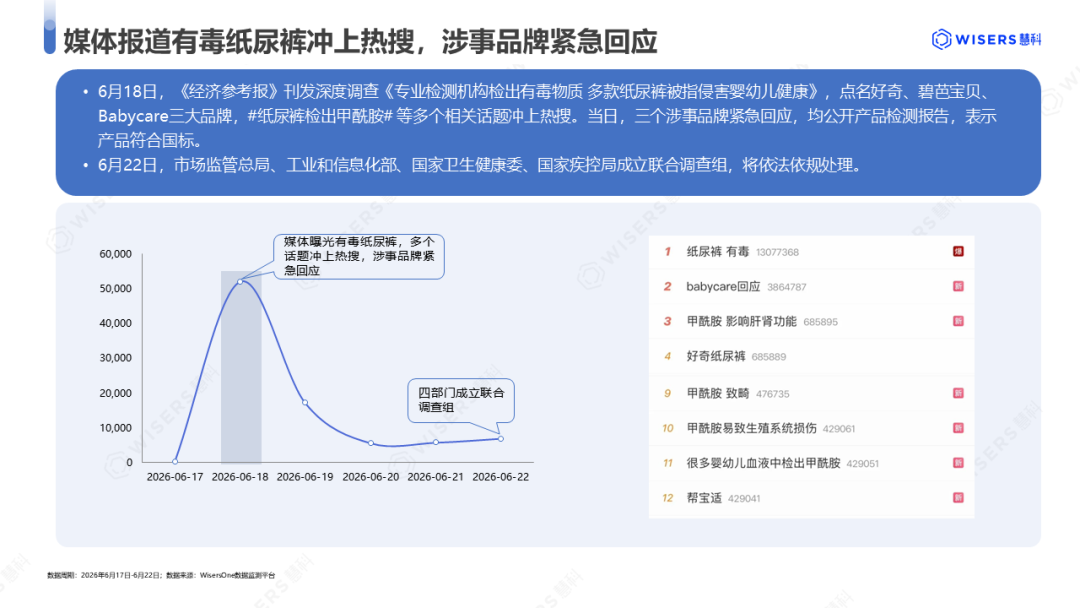The image size is (1080, 608).
Task: Click the callout 四部门成立联合调查组
Action: coord(461,400)
